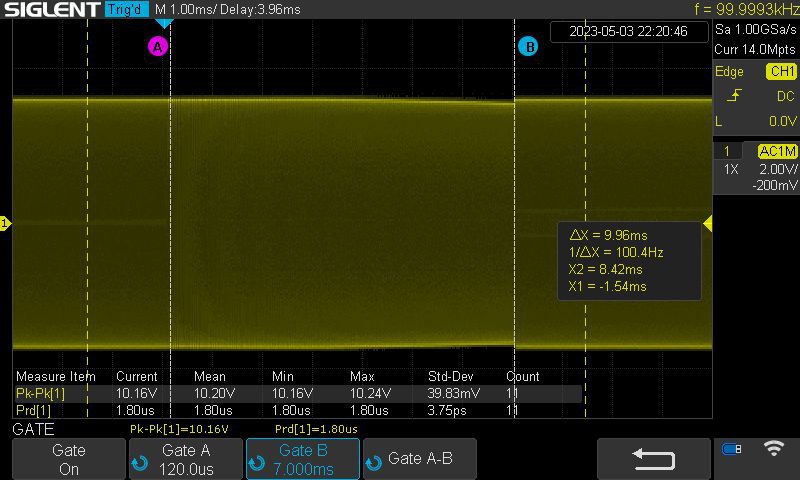Click the Gate A-B rotary knob icon
This screenshot has height=480, width=800.
pyautogui.click(x=373, y=463)
